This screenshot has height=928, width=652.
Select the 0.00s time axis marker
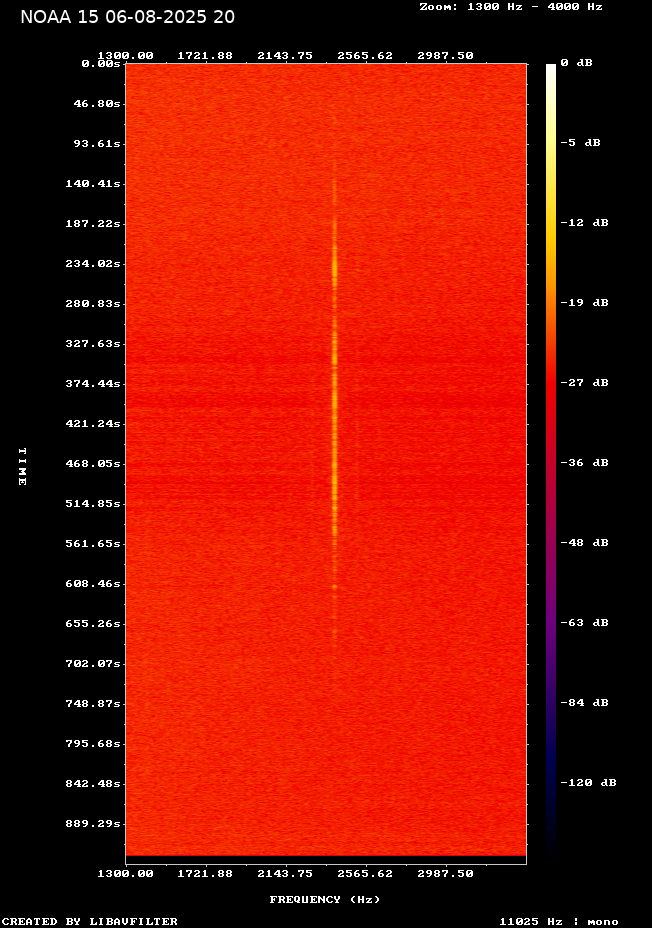tap(101, 63)
